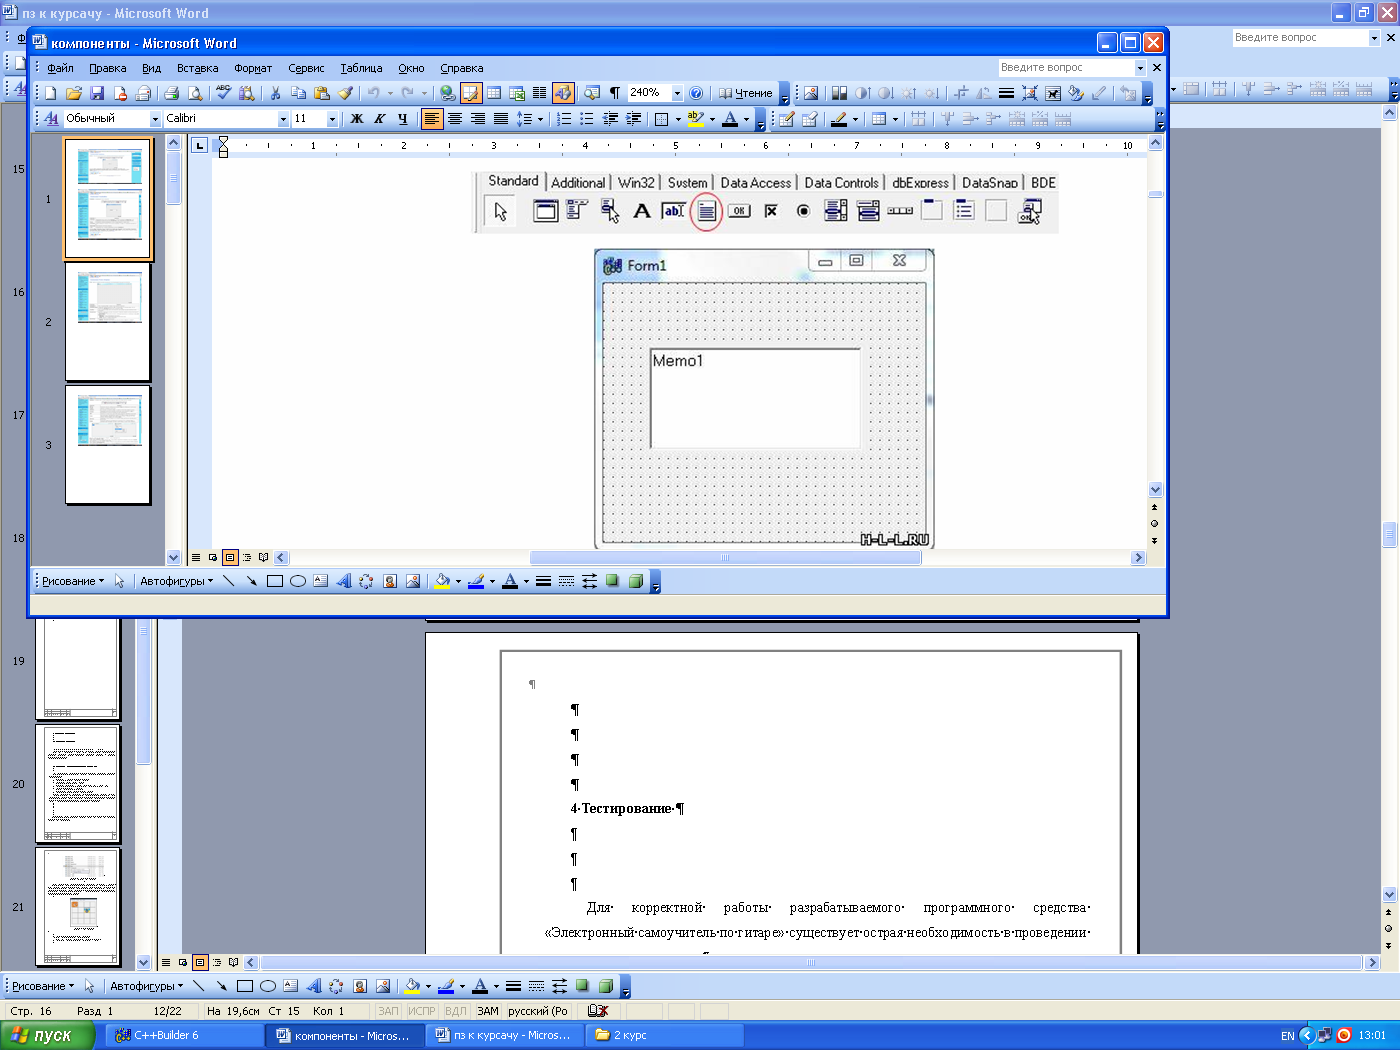Image resolution: width=1400 pixels, height=1050 pixels.
Task: Click Font Color A in formatting toolbar
Action: tap(730, 119)
